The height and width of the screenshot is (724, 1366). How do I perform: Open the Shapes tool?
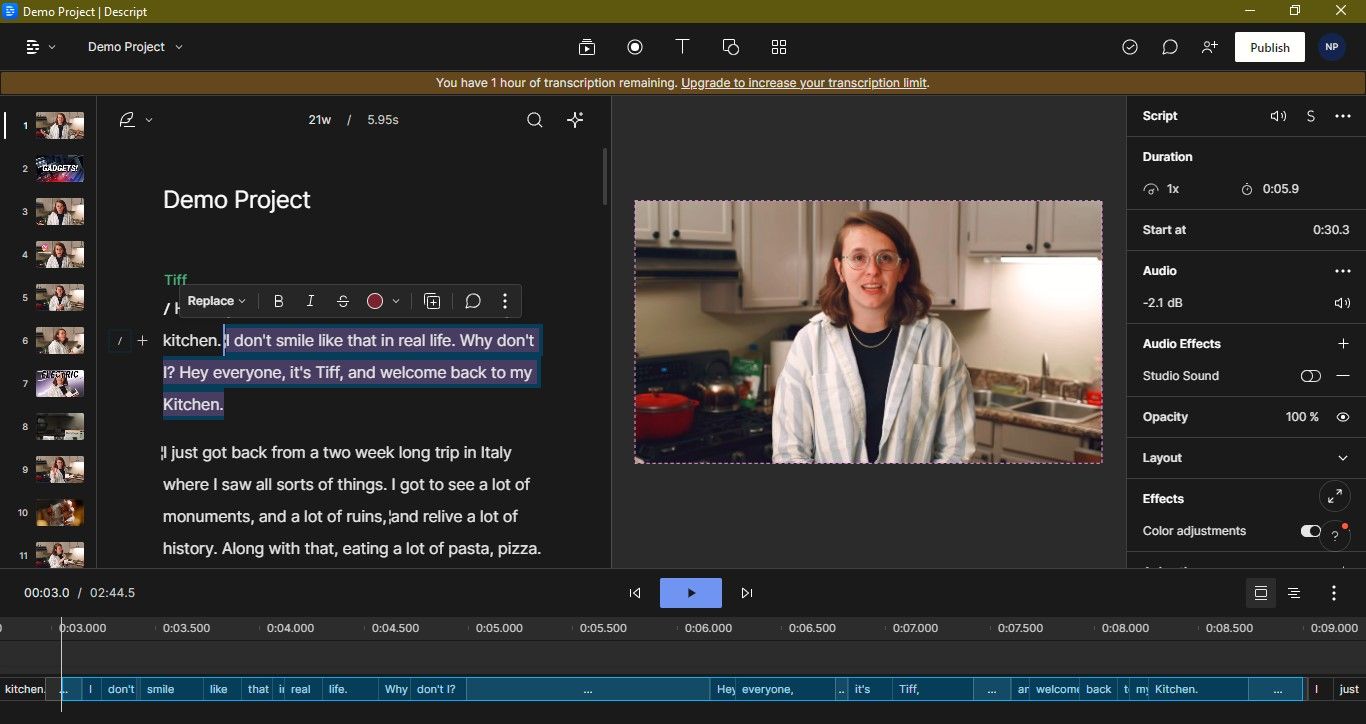pos(730,47)
